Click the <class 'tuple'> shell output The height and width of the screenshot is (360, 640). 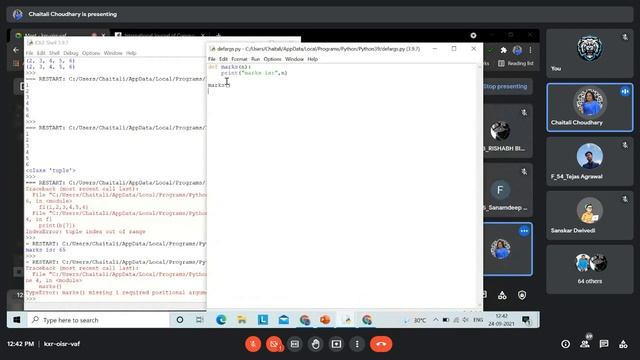point(51,170)
